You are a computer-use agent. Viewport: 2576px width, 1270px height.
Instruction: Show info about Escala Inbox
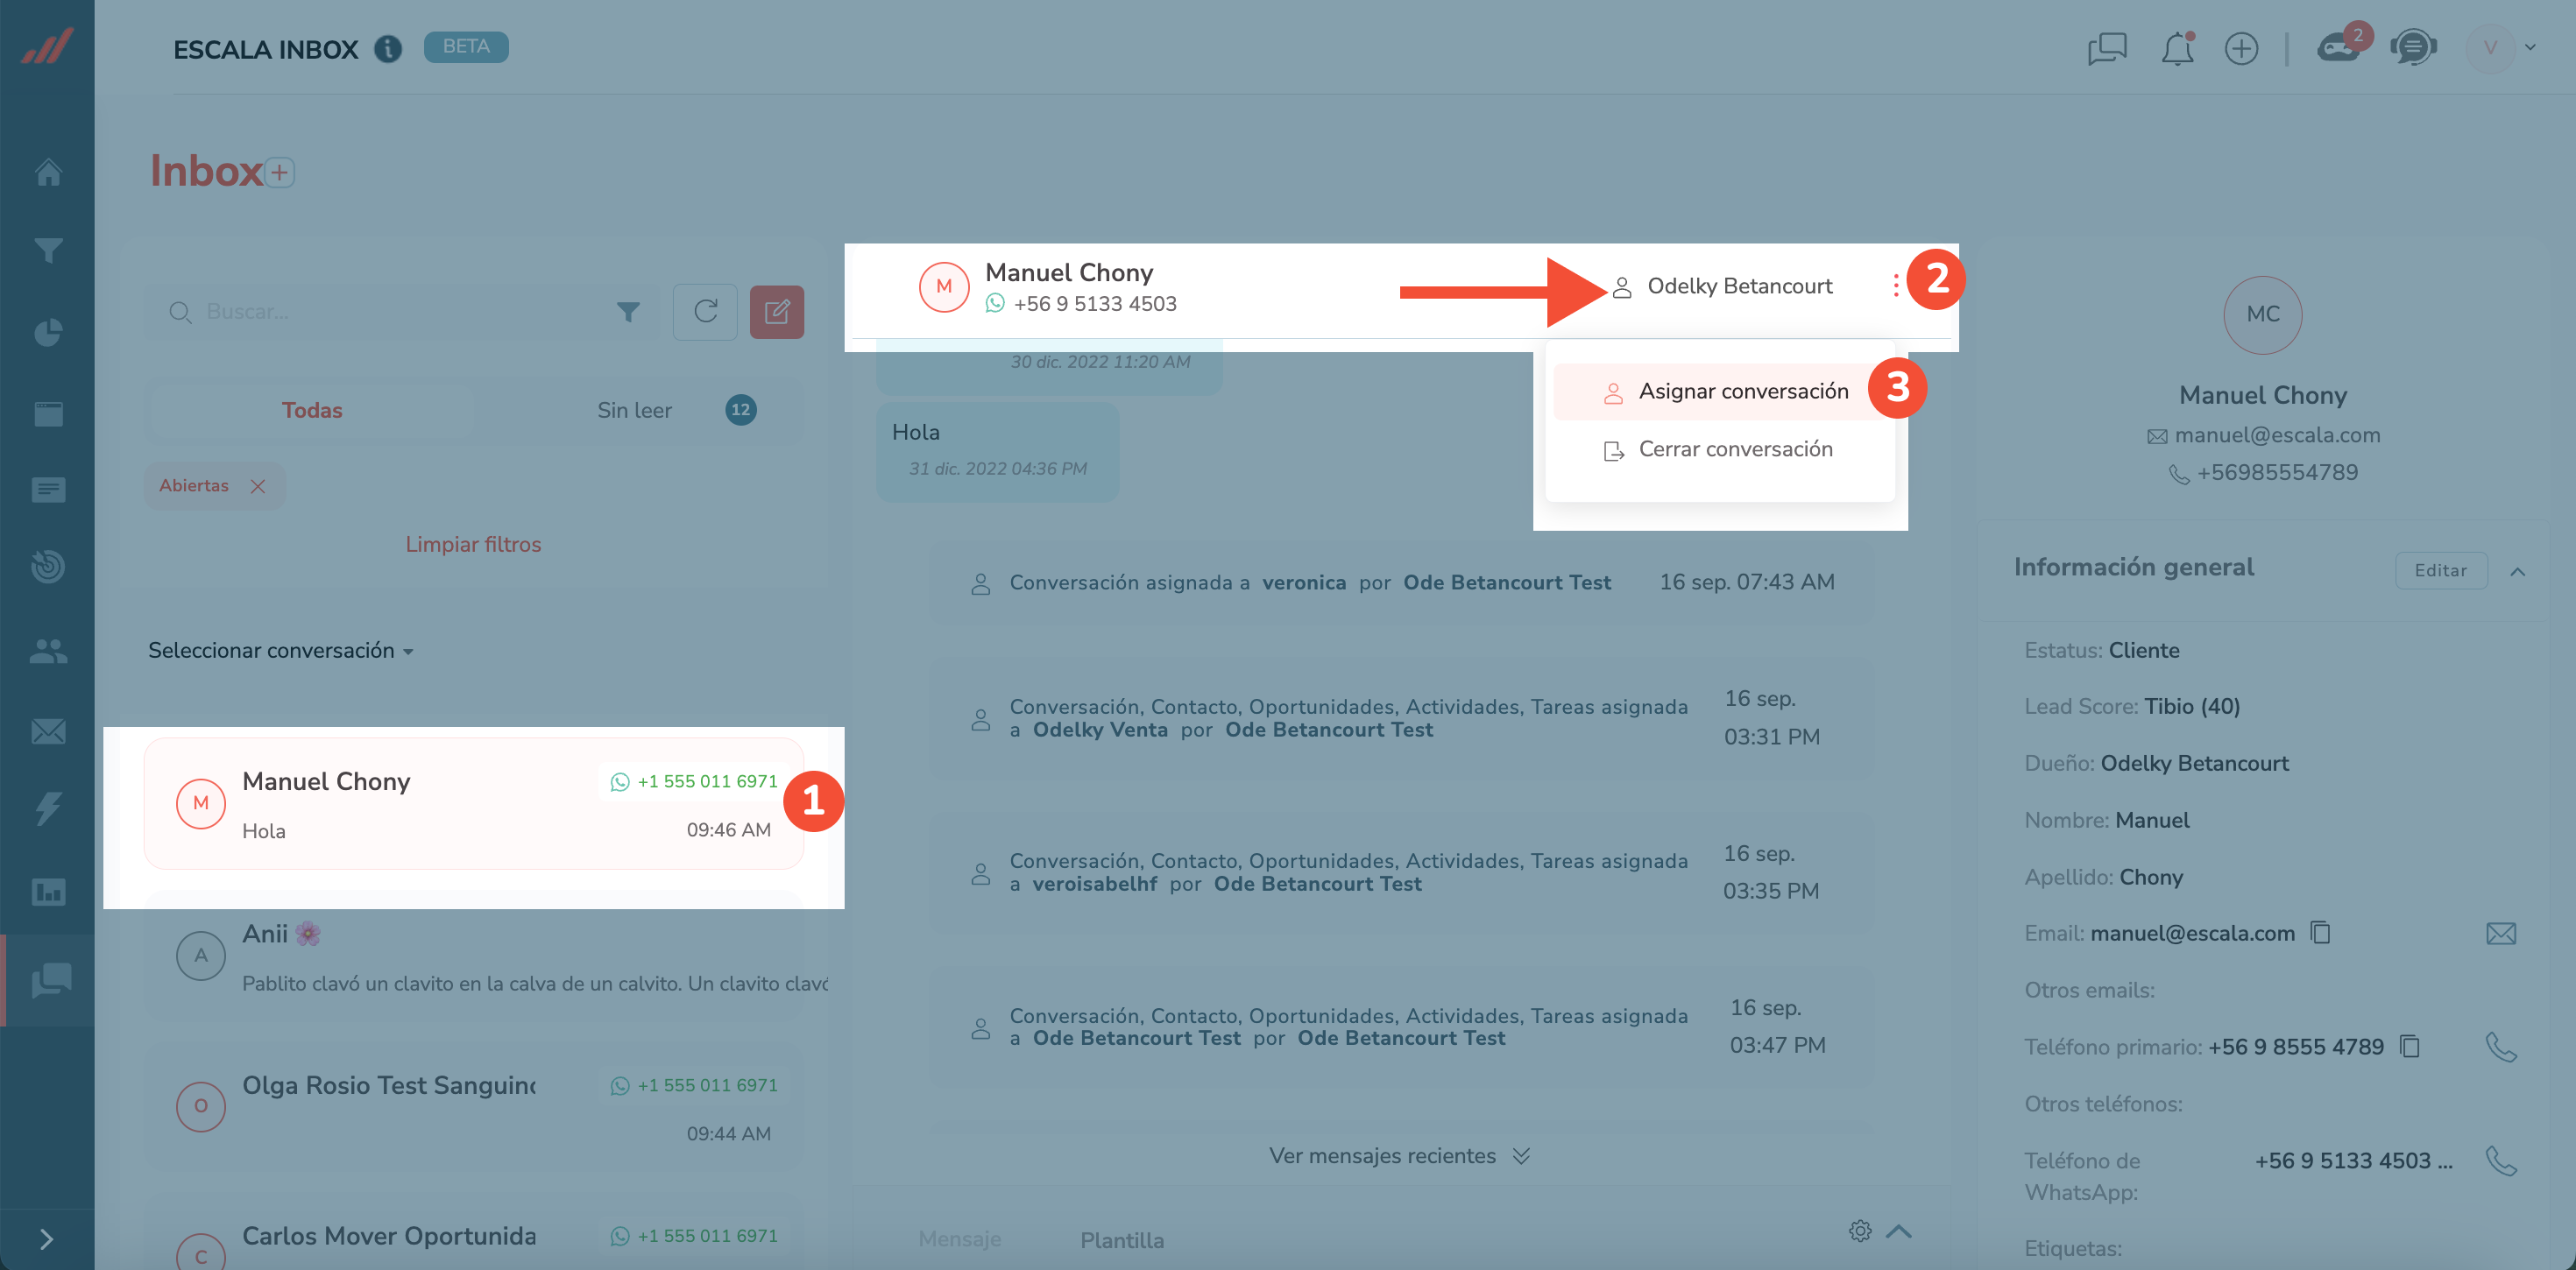pyautogui.click(x=388, y=48)
